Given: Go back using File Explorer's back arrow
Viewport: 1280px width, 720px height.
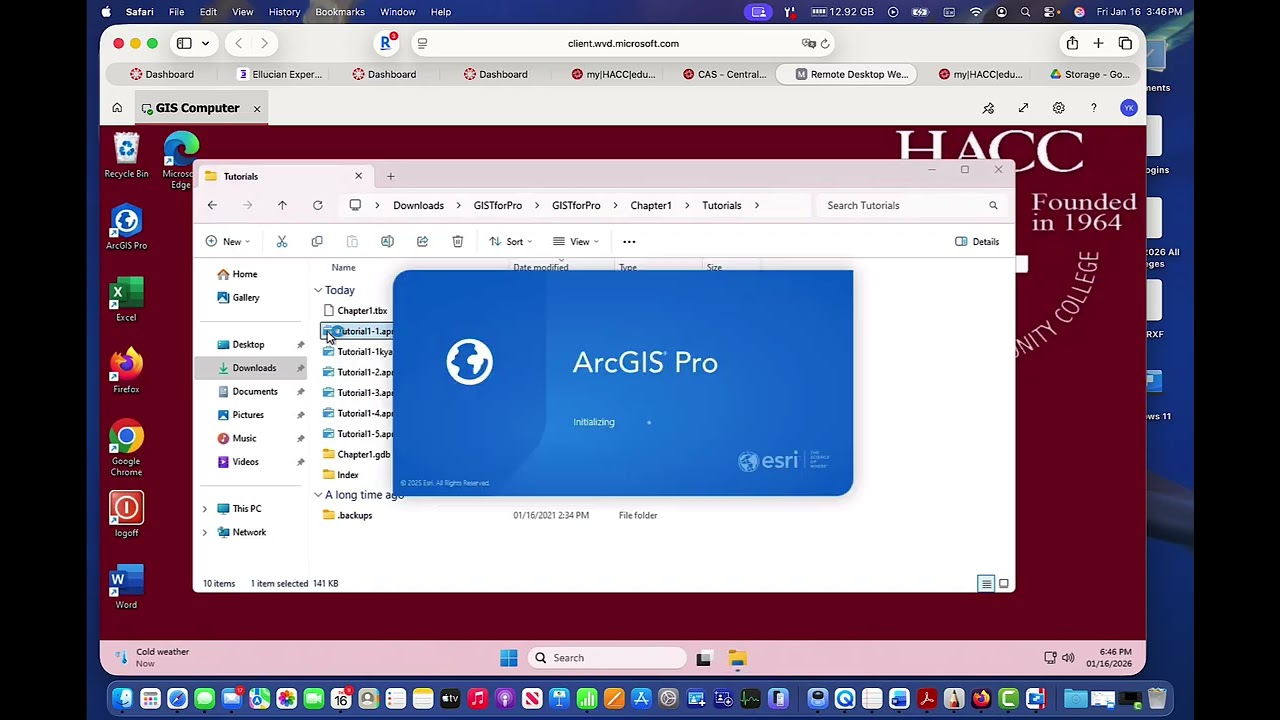Looking at the screenshot, I should coord(212,205).
